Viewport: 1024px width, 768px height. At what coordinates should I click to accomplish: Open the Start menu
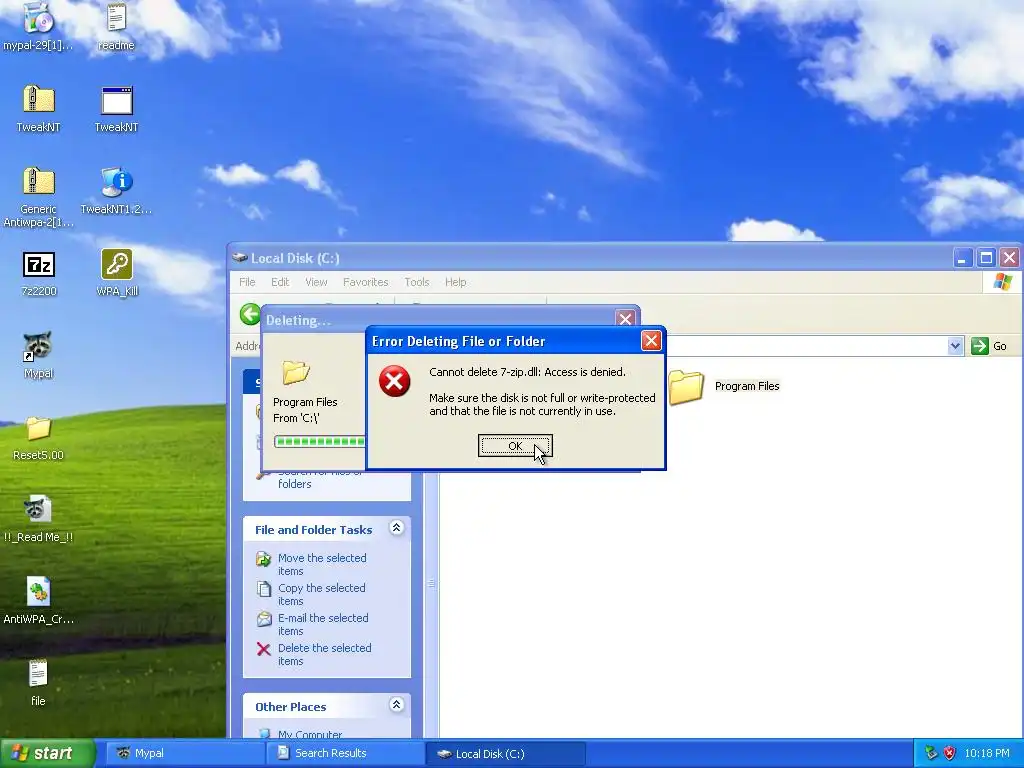pos(47,754)
